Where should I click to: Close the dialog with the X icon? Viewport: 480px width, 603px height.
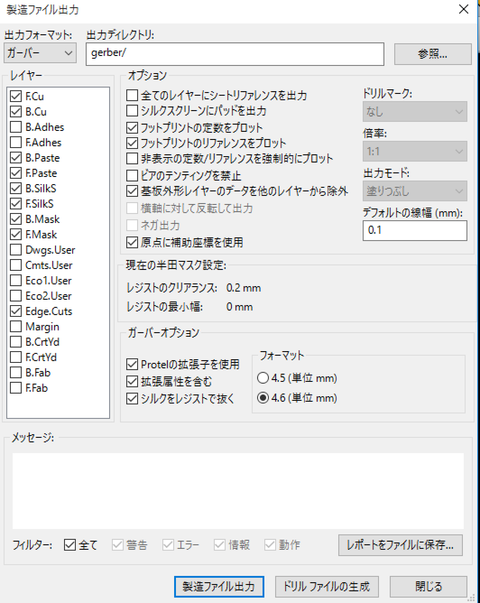tap(463, 9)
